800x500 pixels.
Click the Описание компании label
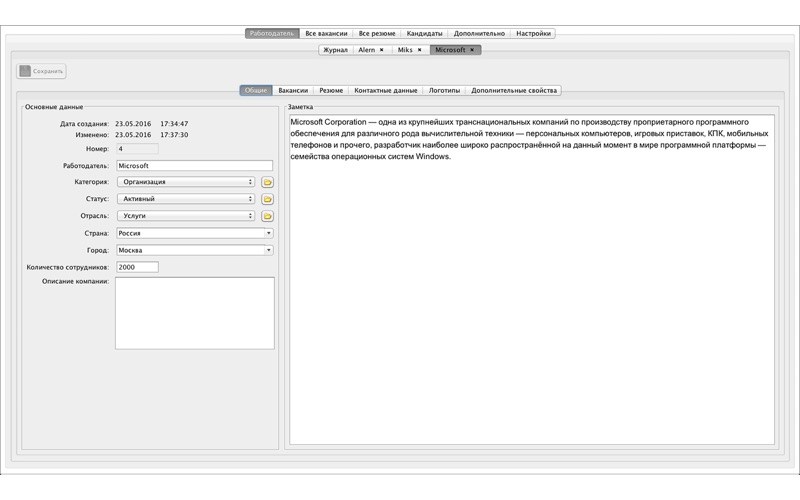pyautogui.click(x=76, y=282)
